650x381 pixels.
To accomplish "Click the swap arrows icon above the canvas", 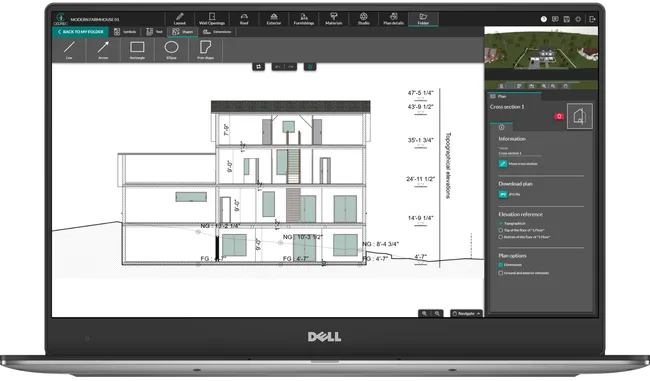I will point(259,67).
